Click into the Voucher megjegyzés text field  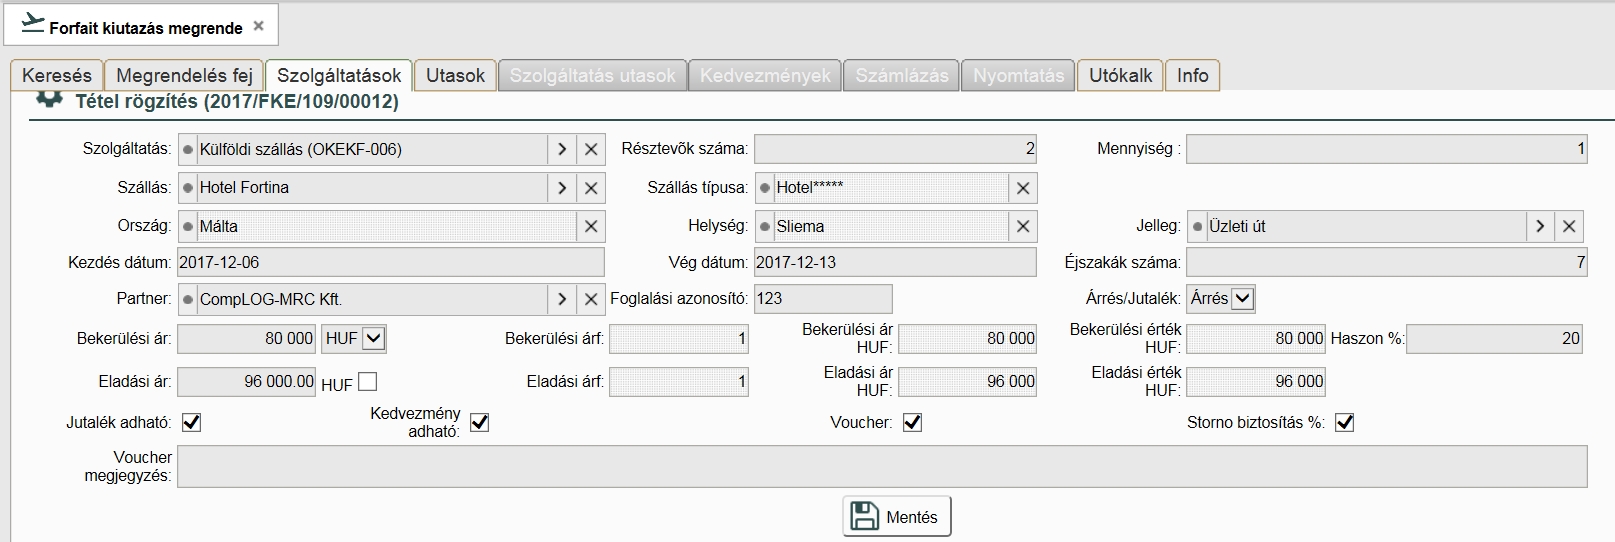coord(880,466)
